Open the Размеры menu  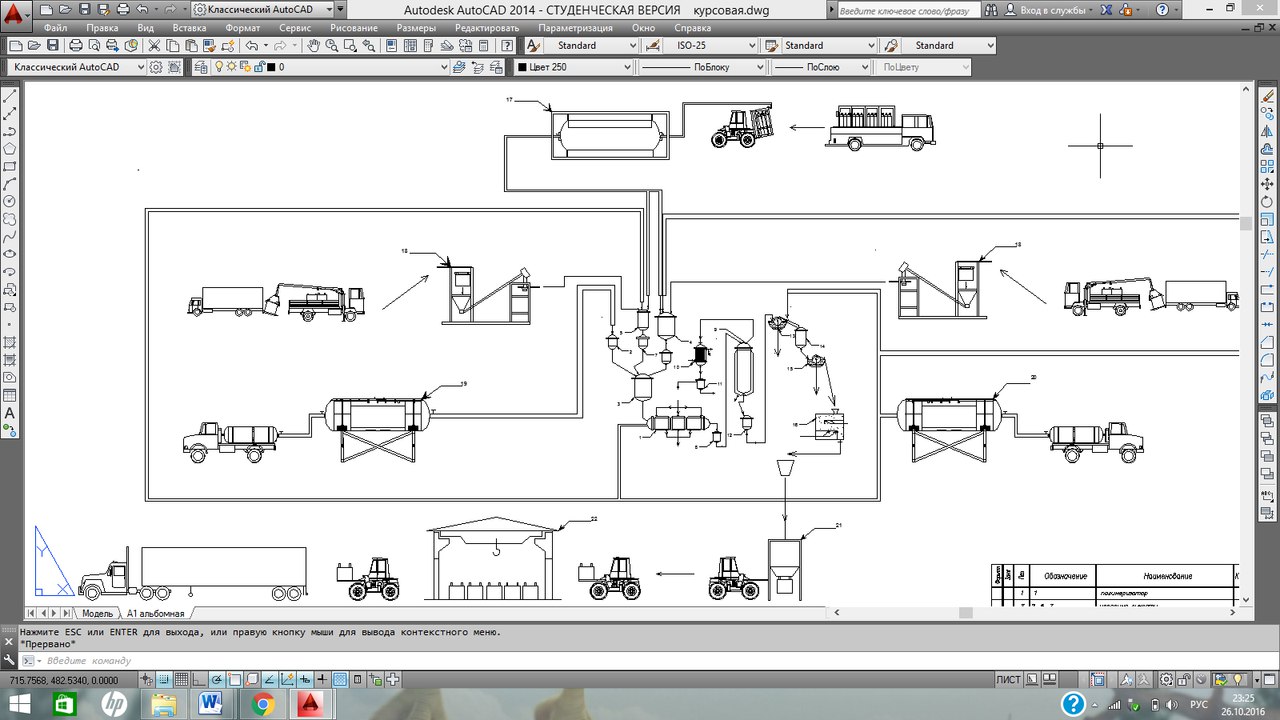pos(414,28)
